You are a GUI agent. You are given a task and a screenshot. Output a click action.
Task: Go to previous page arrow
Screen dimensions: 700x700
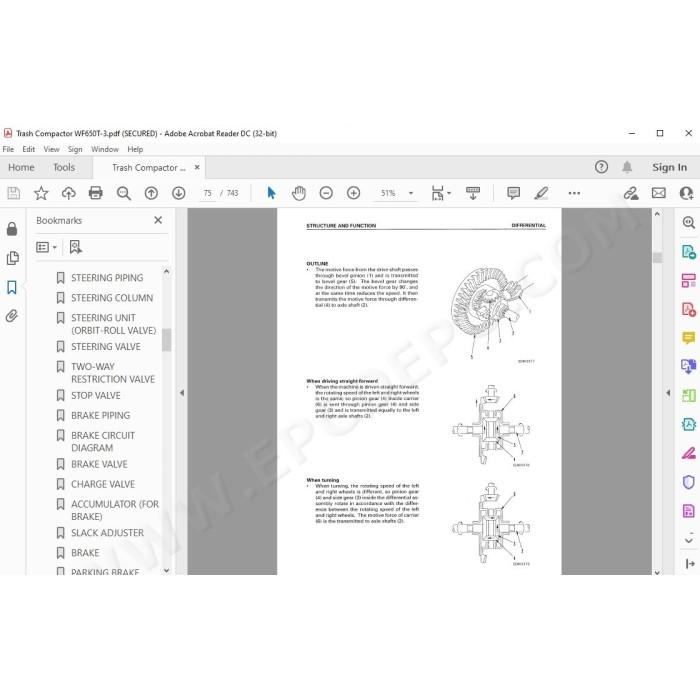(x=151, y=193)
